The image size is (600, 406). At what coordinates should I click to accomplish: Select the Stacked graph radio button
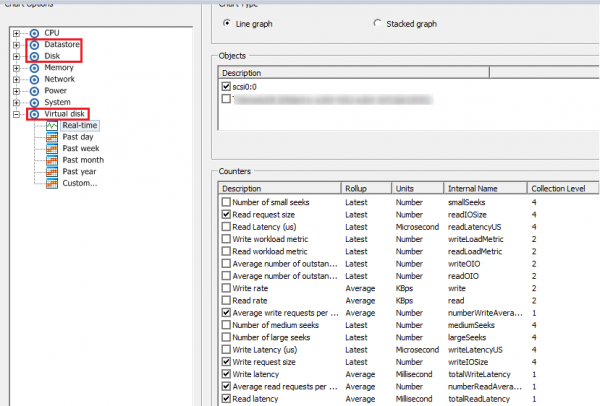click(377, 22)
